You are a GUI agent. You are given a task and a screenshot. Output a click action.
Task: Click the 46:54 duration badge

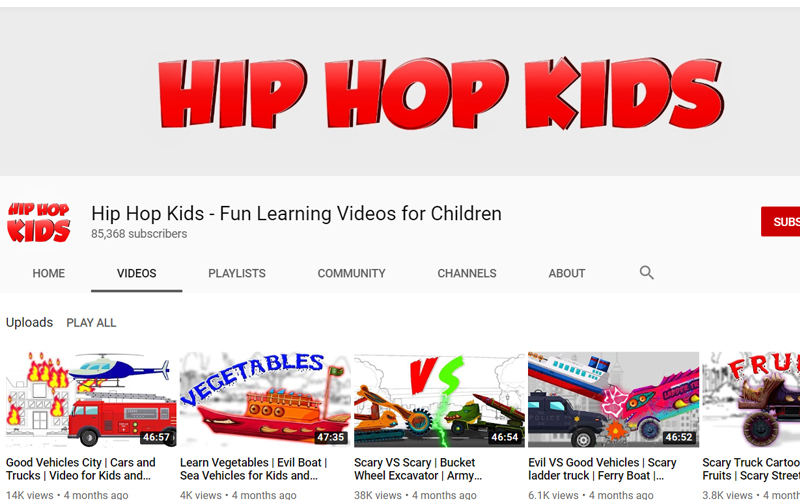point(505,437)
